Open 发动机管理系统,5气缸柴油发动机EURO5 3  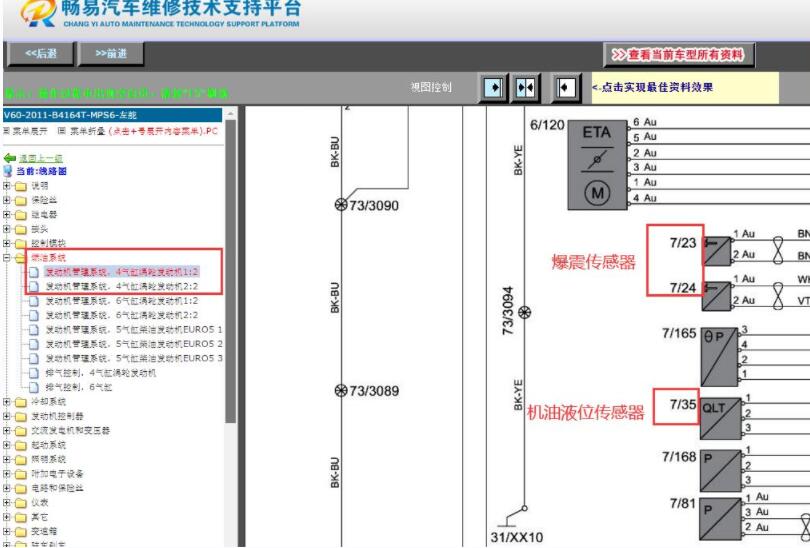[x=134, y=358]
